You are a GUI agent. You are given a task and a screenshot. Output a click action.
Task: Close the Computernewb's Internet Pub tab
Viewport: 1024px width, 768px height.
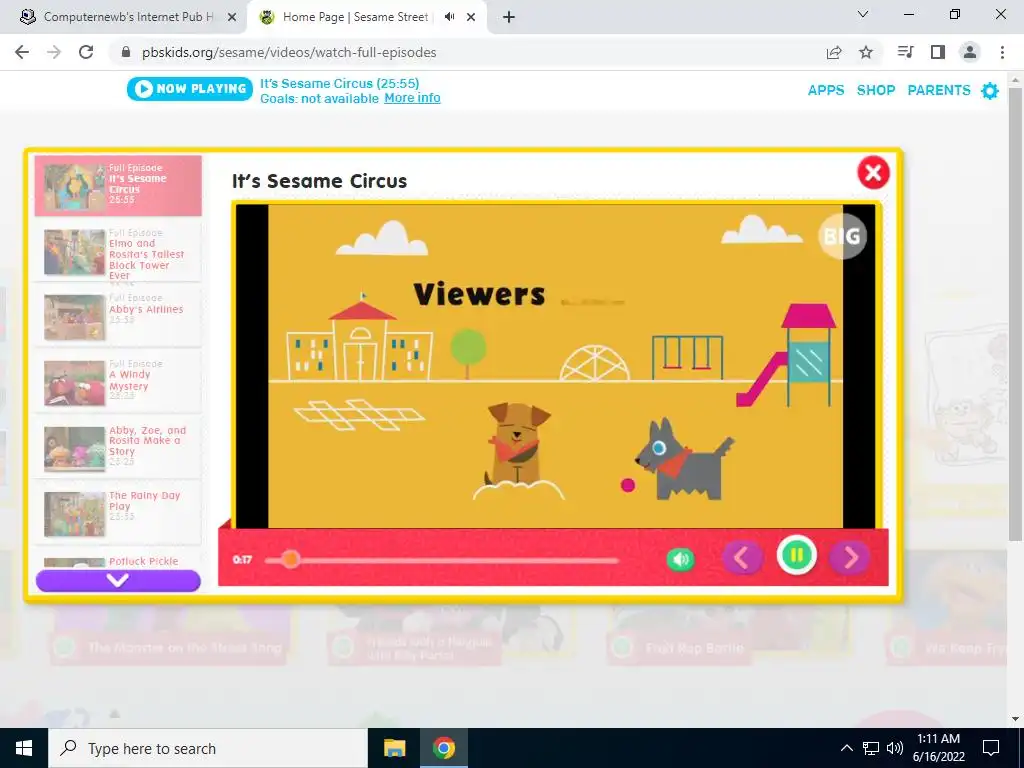tap(232, 18)
